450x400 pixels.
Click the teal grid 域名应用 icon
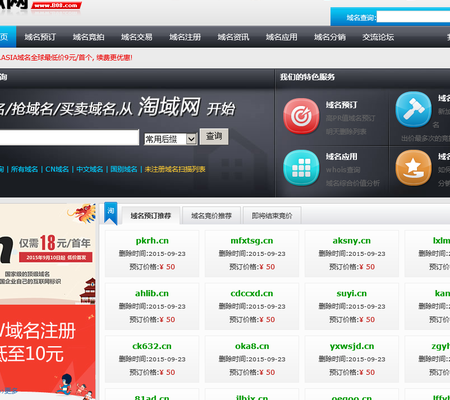[301, 167]
